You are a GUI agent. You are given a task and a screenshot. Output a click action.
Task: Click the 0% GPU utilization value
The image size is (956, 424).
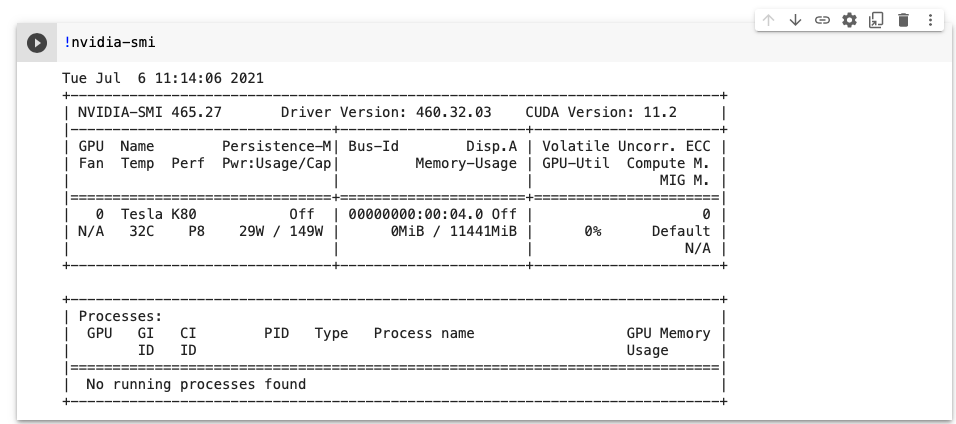tap(593, 231)
